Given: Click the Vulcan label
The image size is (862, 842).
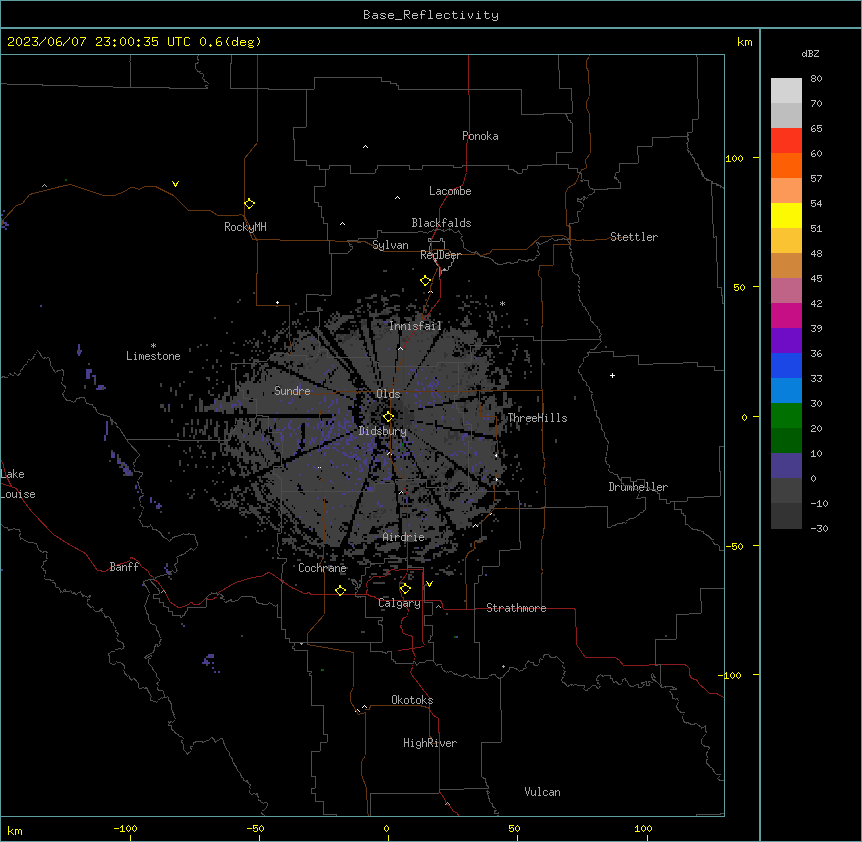Looking at the screenshot, I should (x=542, y=792).
